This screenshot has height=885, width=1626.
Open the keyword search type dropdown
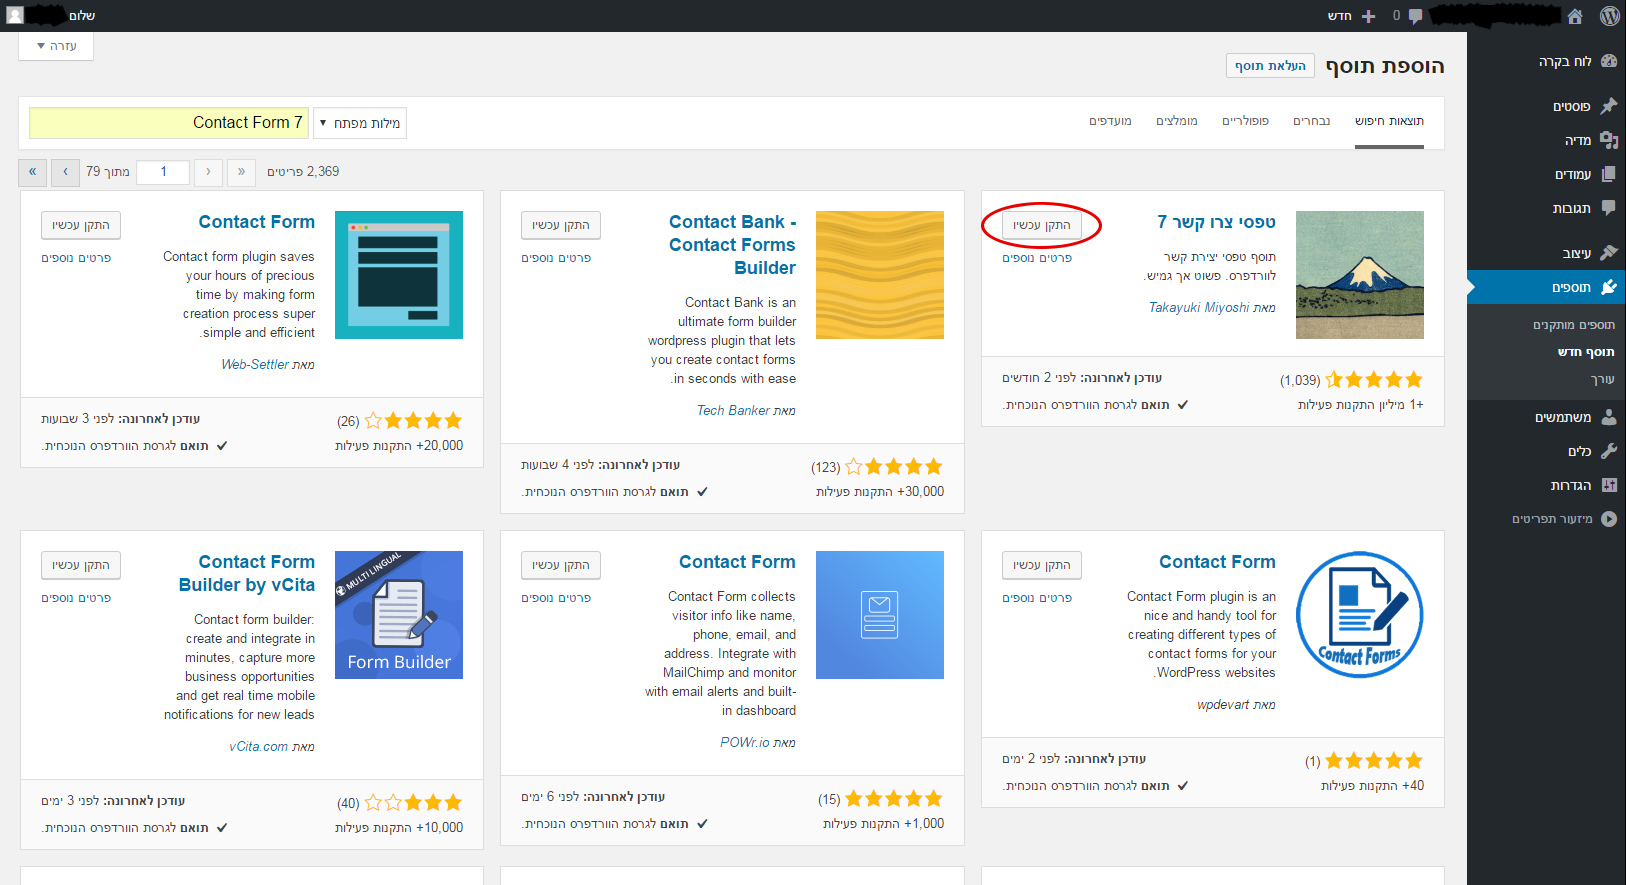point(360,123)
